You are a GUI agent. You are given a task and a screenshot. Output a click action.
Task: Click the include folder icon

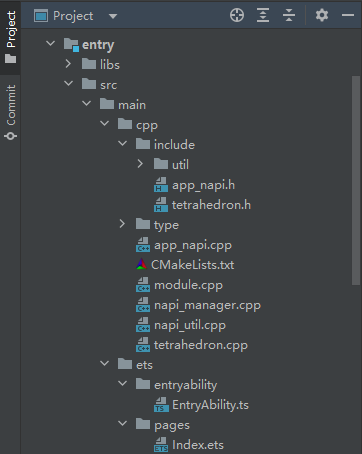coord(143,144)
